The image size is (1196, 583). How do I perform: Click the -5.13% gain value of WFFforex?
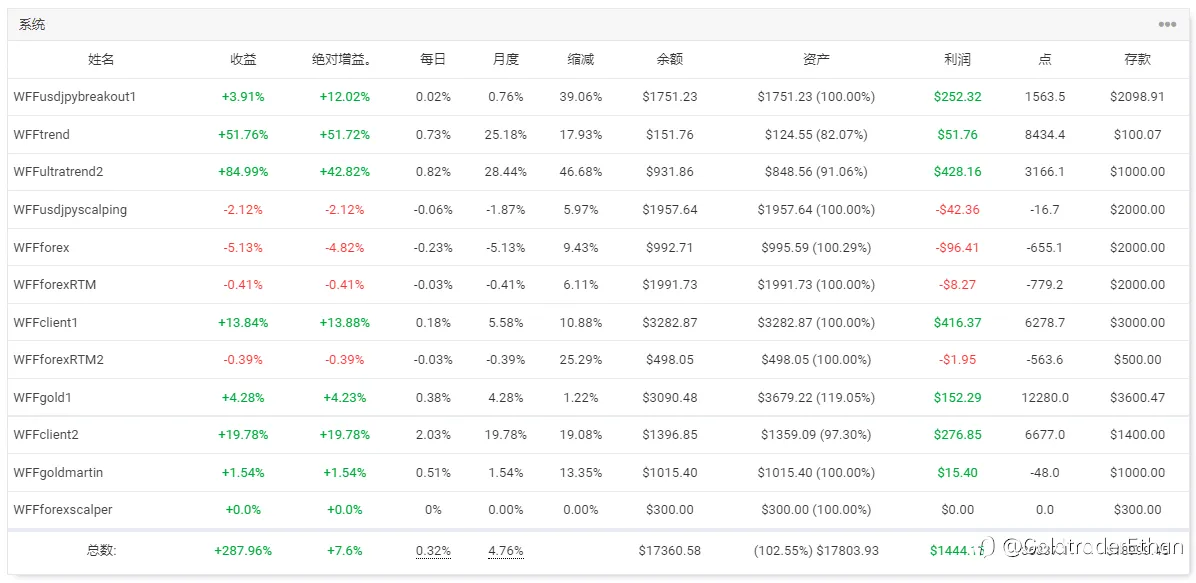point(243,247)
